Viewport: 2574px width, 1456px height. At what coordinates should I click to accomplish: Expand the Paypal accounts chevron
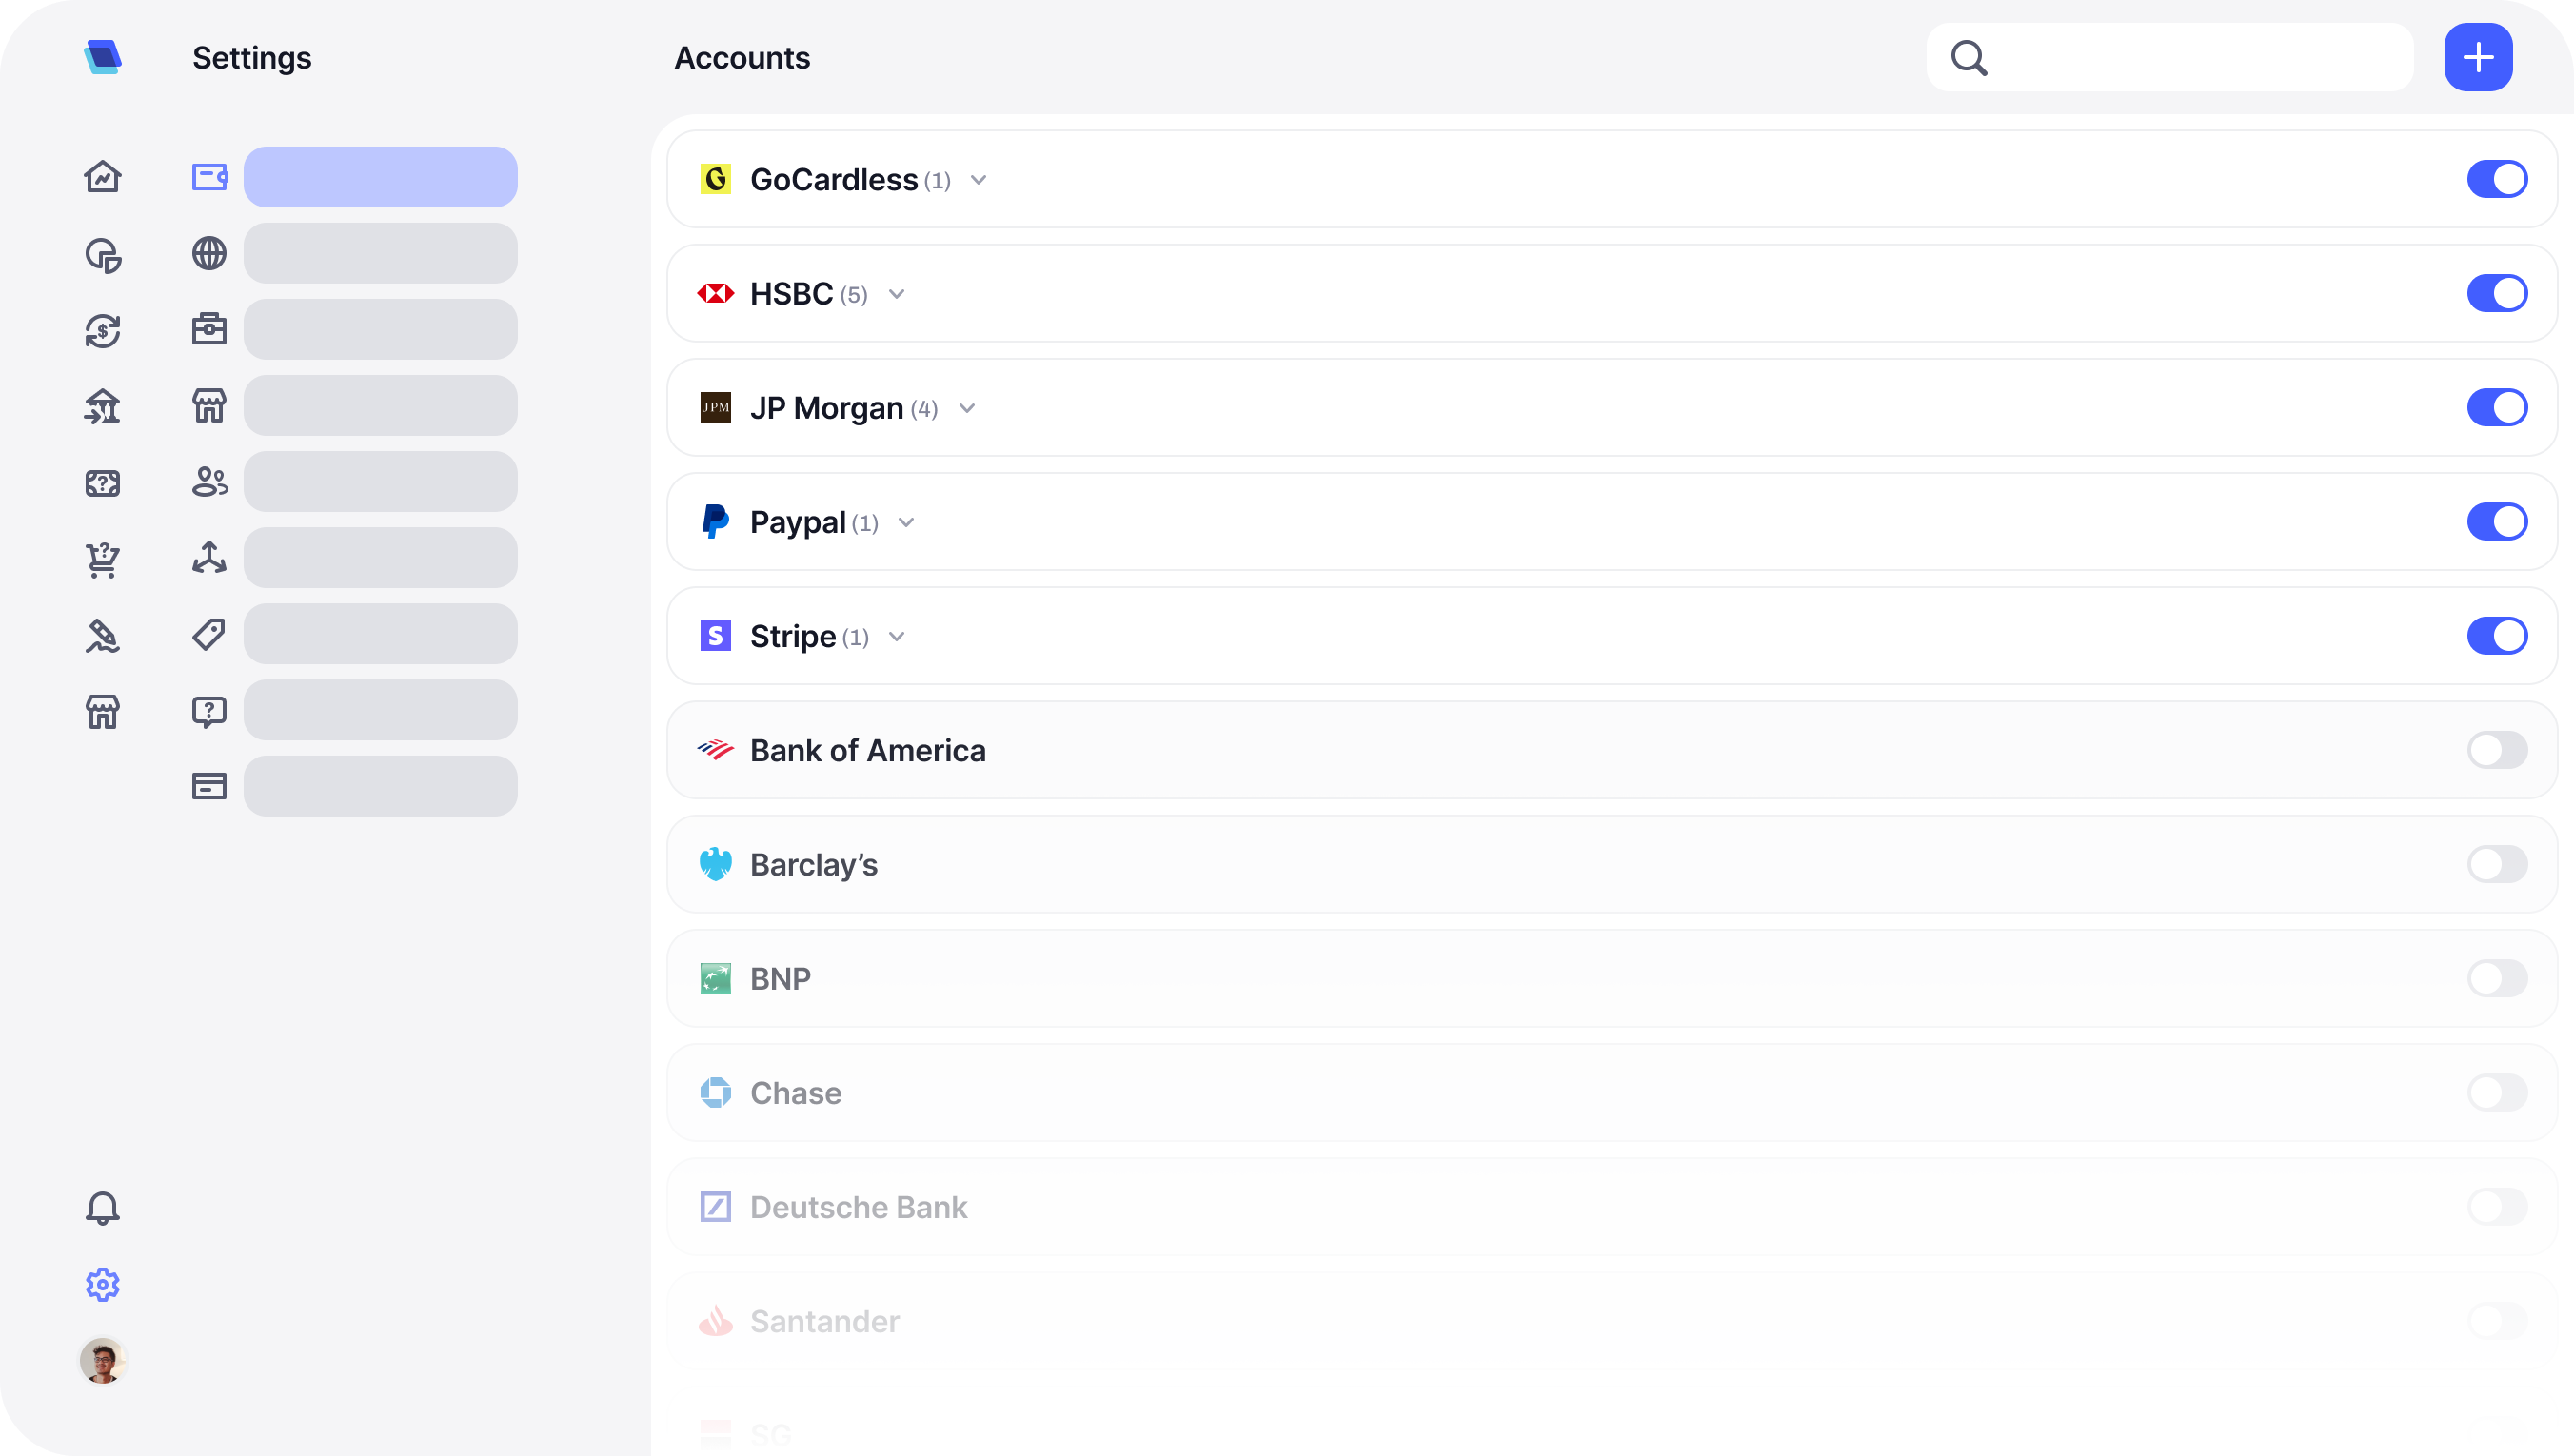click(x=906, y=522)
